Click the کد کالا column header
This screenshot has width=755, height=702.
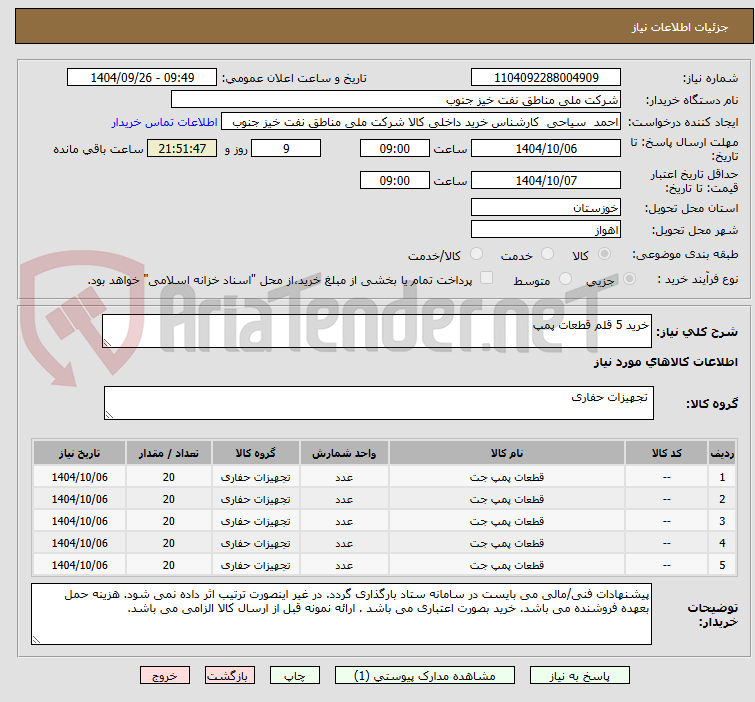[x=666, y=453]
